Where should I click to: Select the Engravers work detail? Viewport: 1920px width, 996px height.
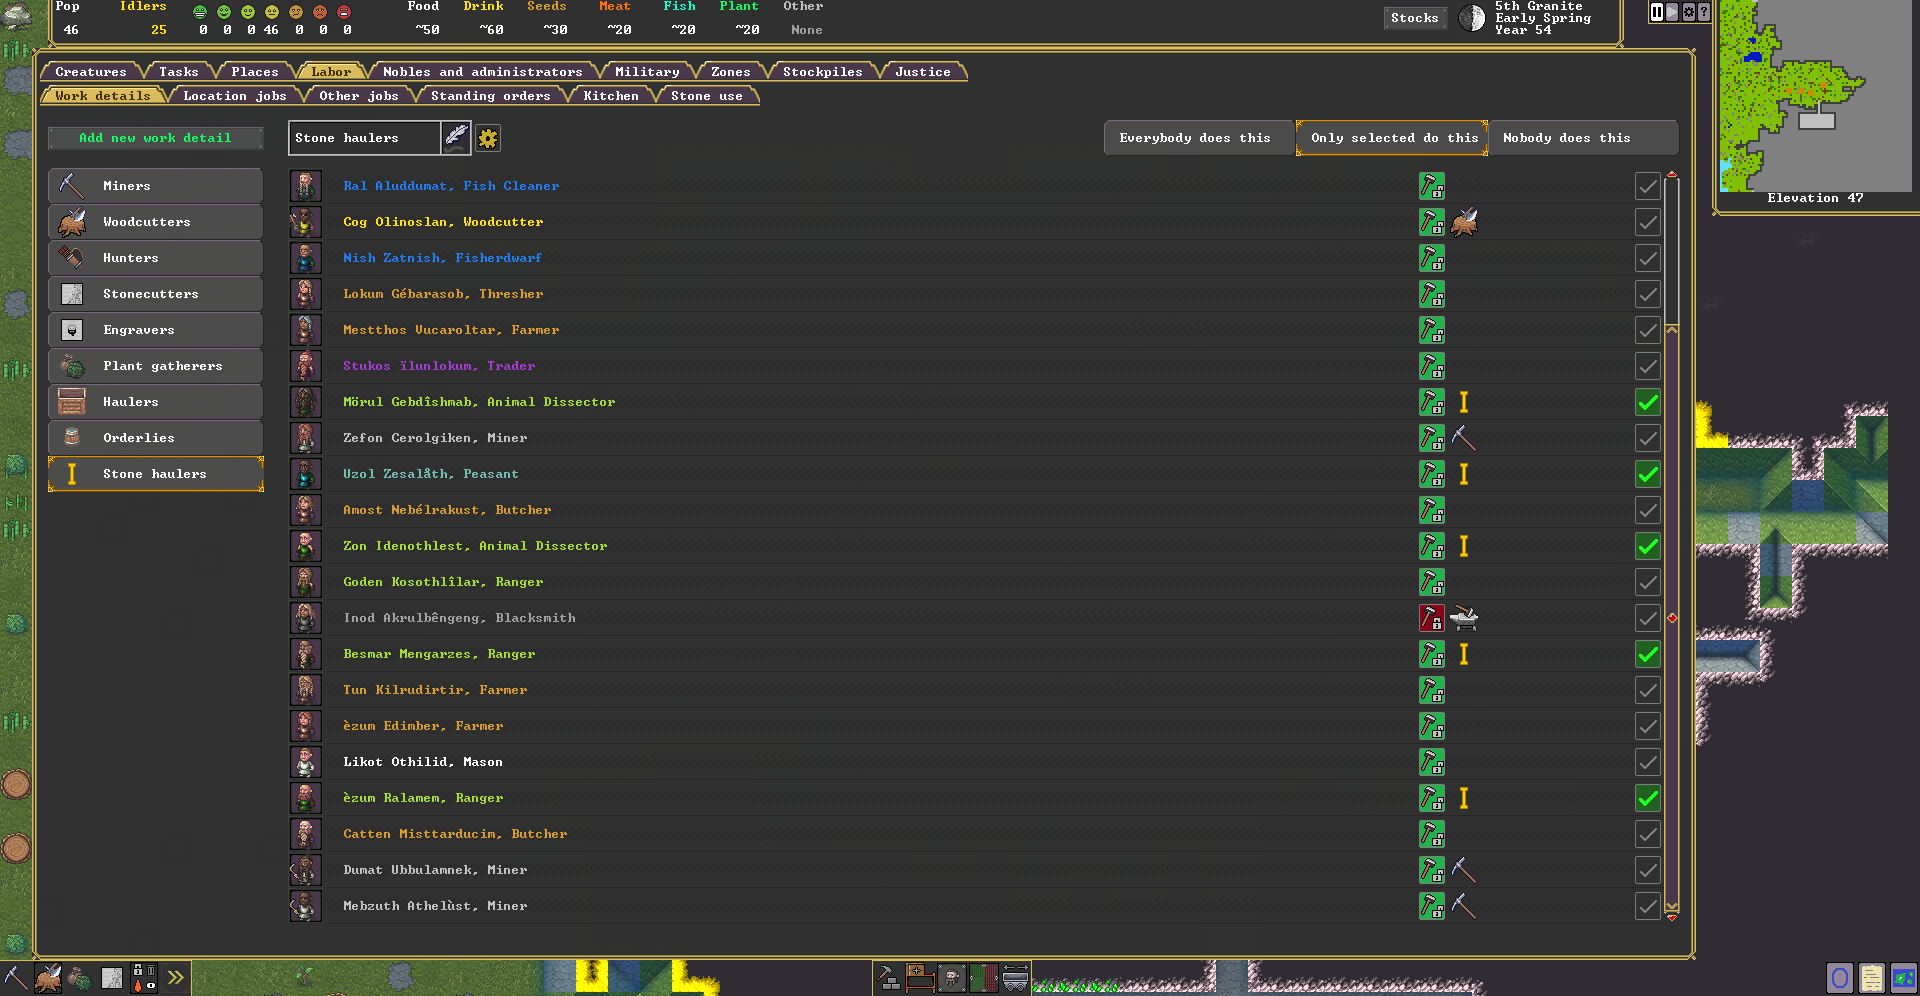pyautogui.click(x=155, y=330)
